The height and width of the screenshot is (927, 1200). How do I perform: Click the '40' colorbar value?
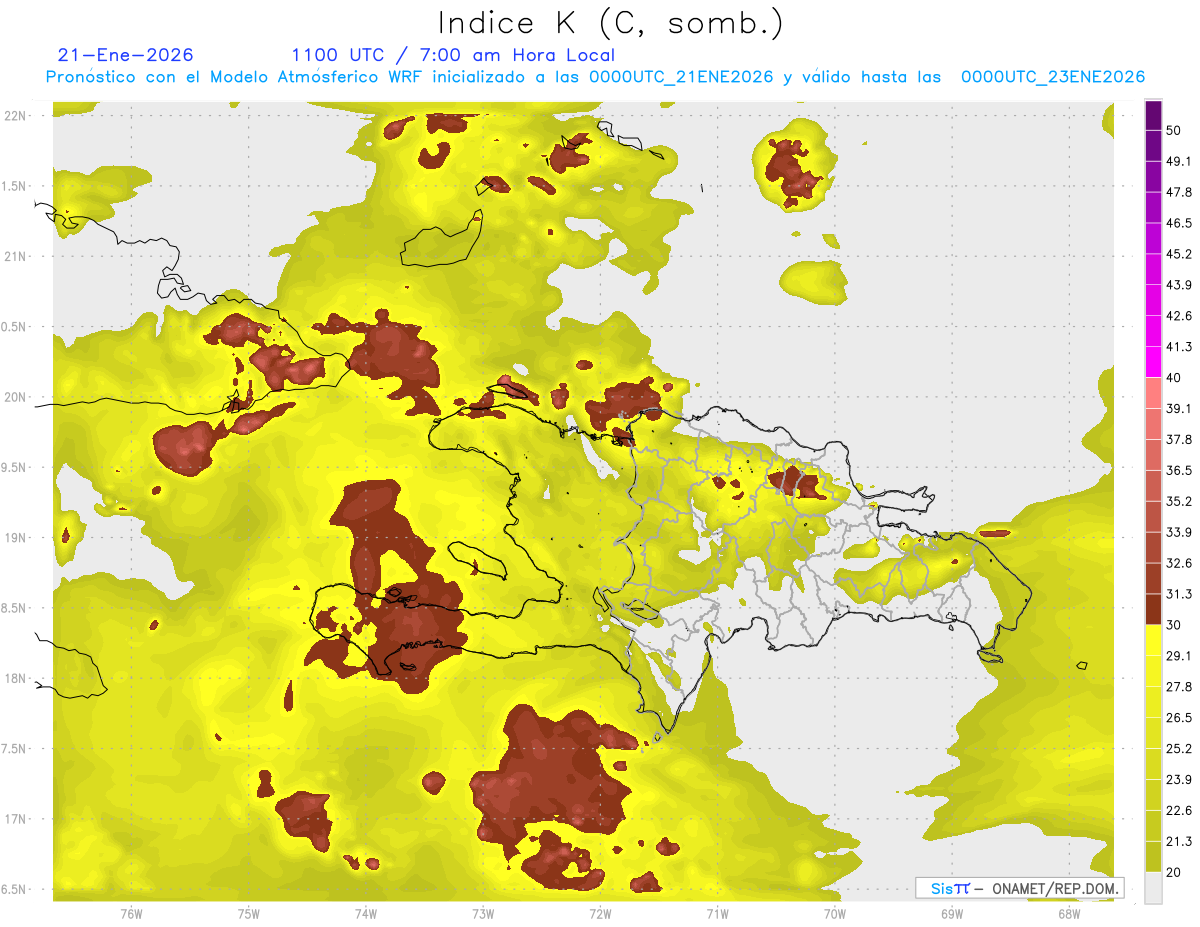(x=1174, y=377)
